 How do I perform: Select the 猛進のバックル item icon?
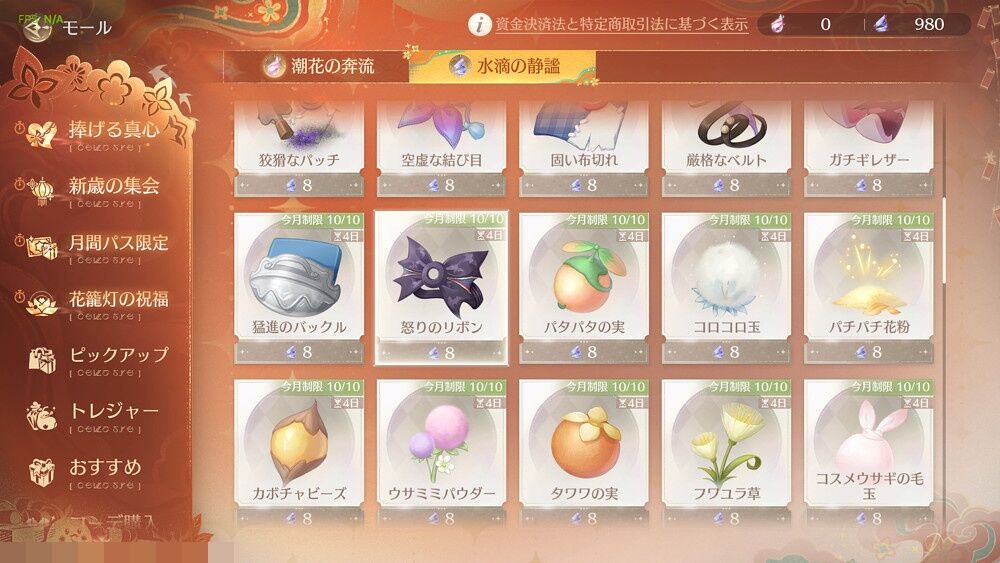tap(298, 274)
